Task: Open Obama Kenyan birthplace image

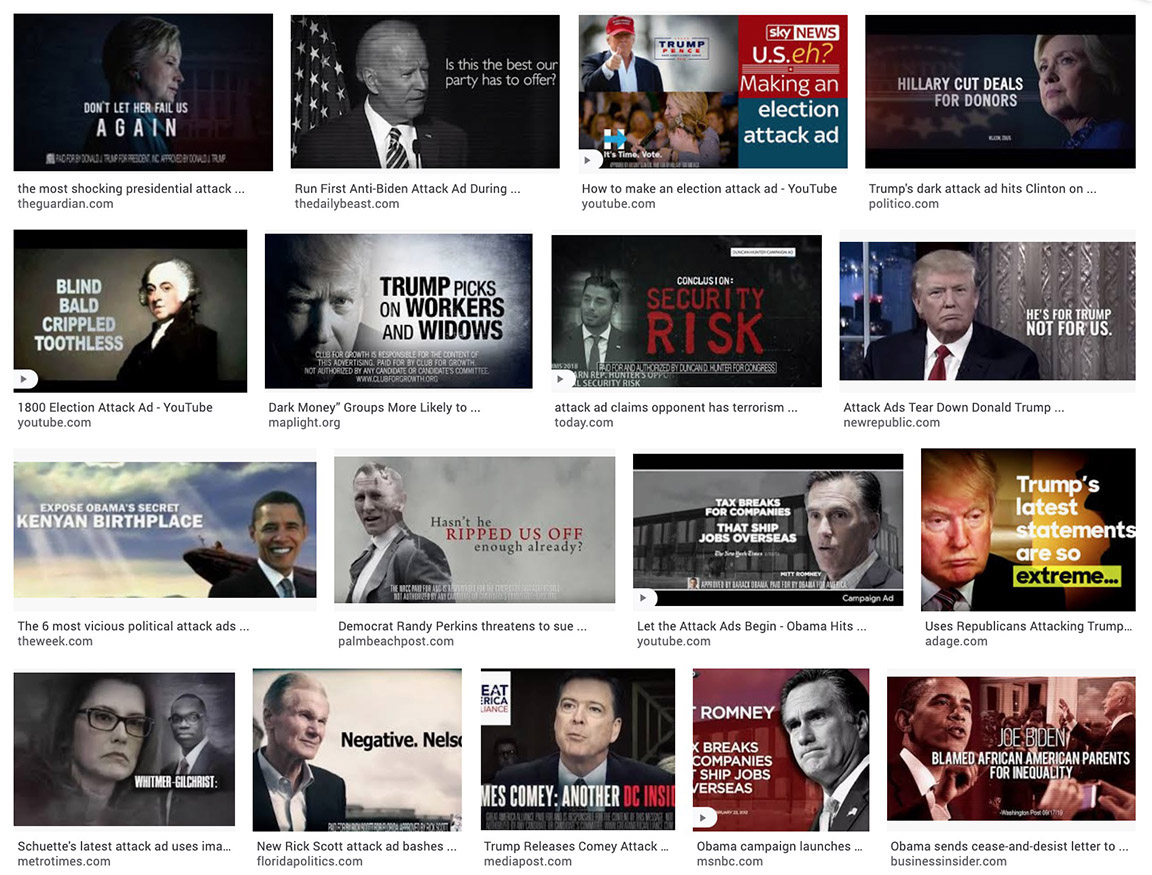Action: 165,530
